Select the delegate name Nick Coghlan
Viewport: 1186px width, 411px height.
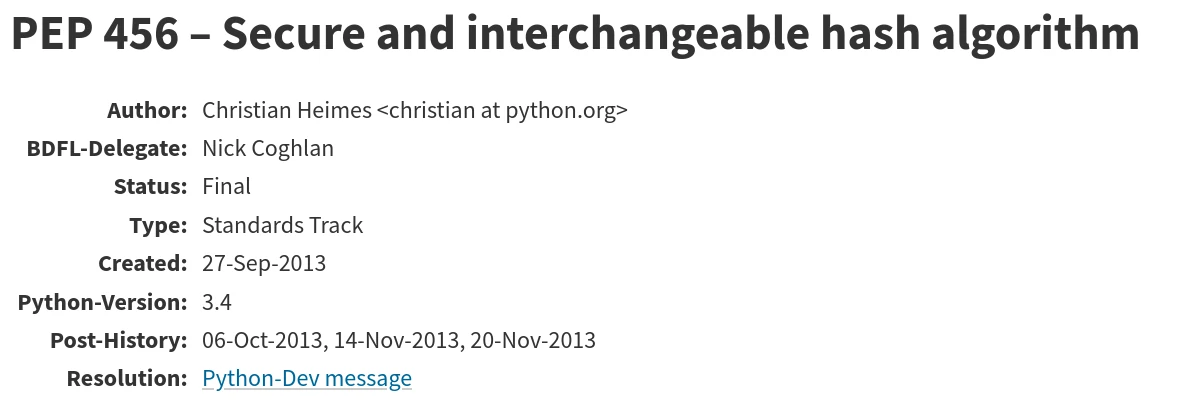(268, 148)
